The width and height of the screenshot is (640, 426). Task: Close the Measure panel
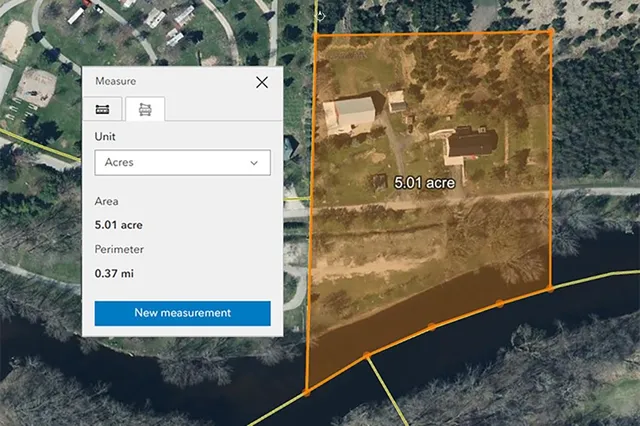[262, 82]
